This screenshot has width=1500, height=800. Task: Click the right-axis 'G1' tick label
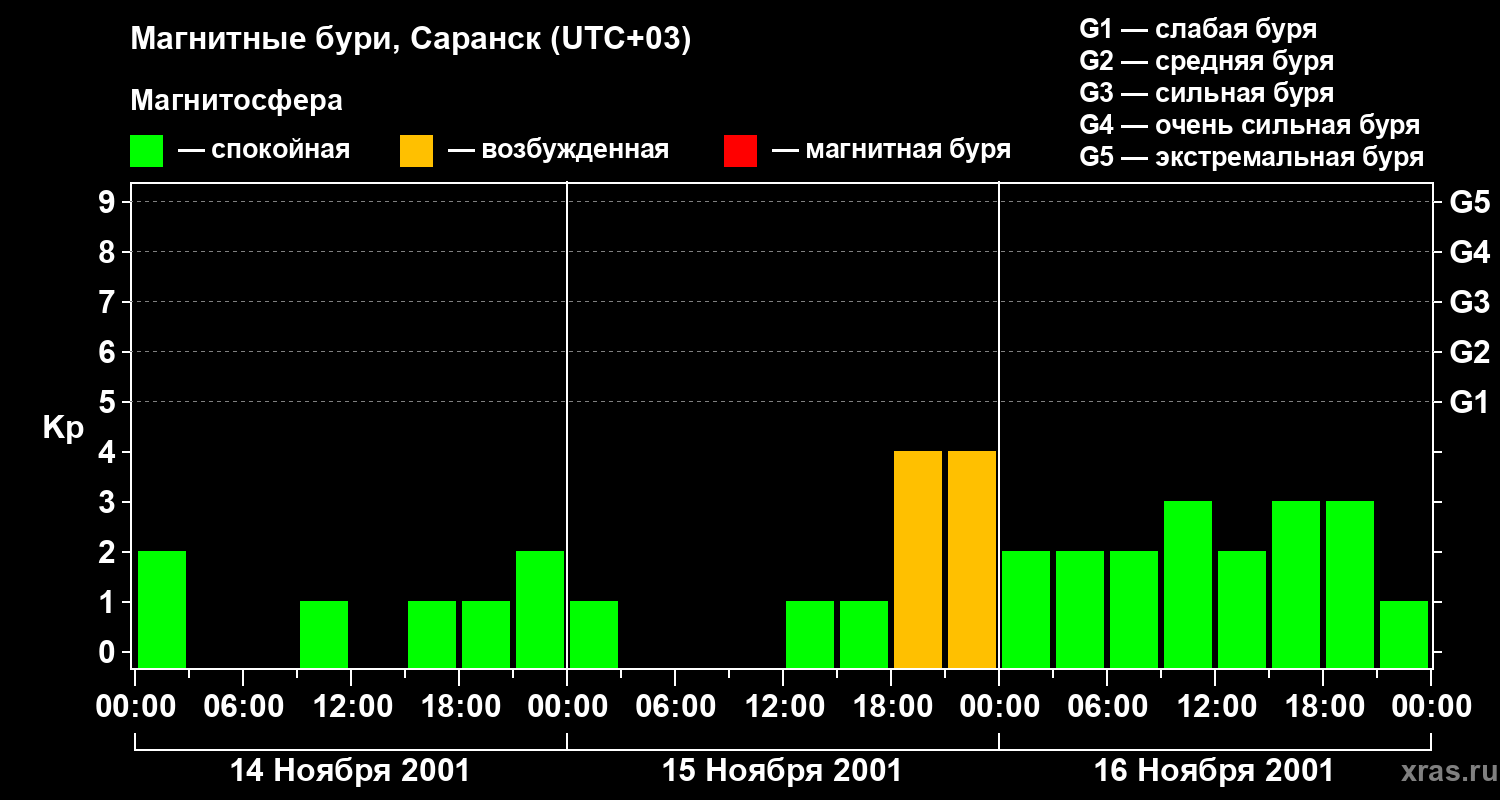pyautogui.click(x=1469, y=402)
